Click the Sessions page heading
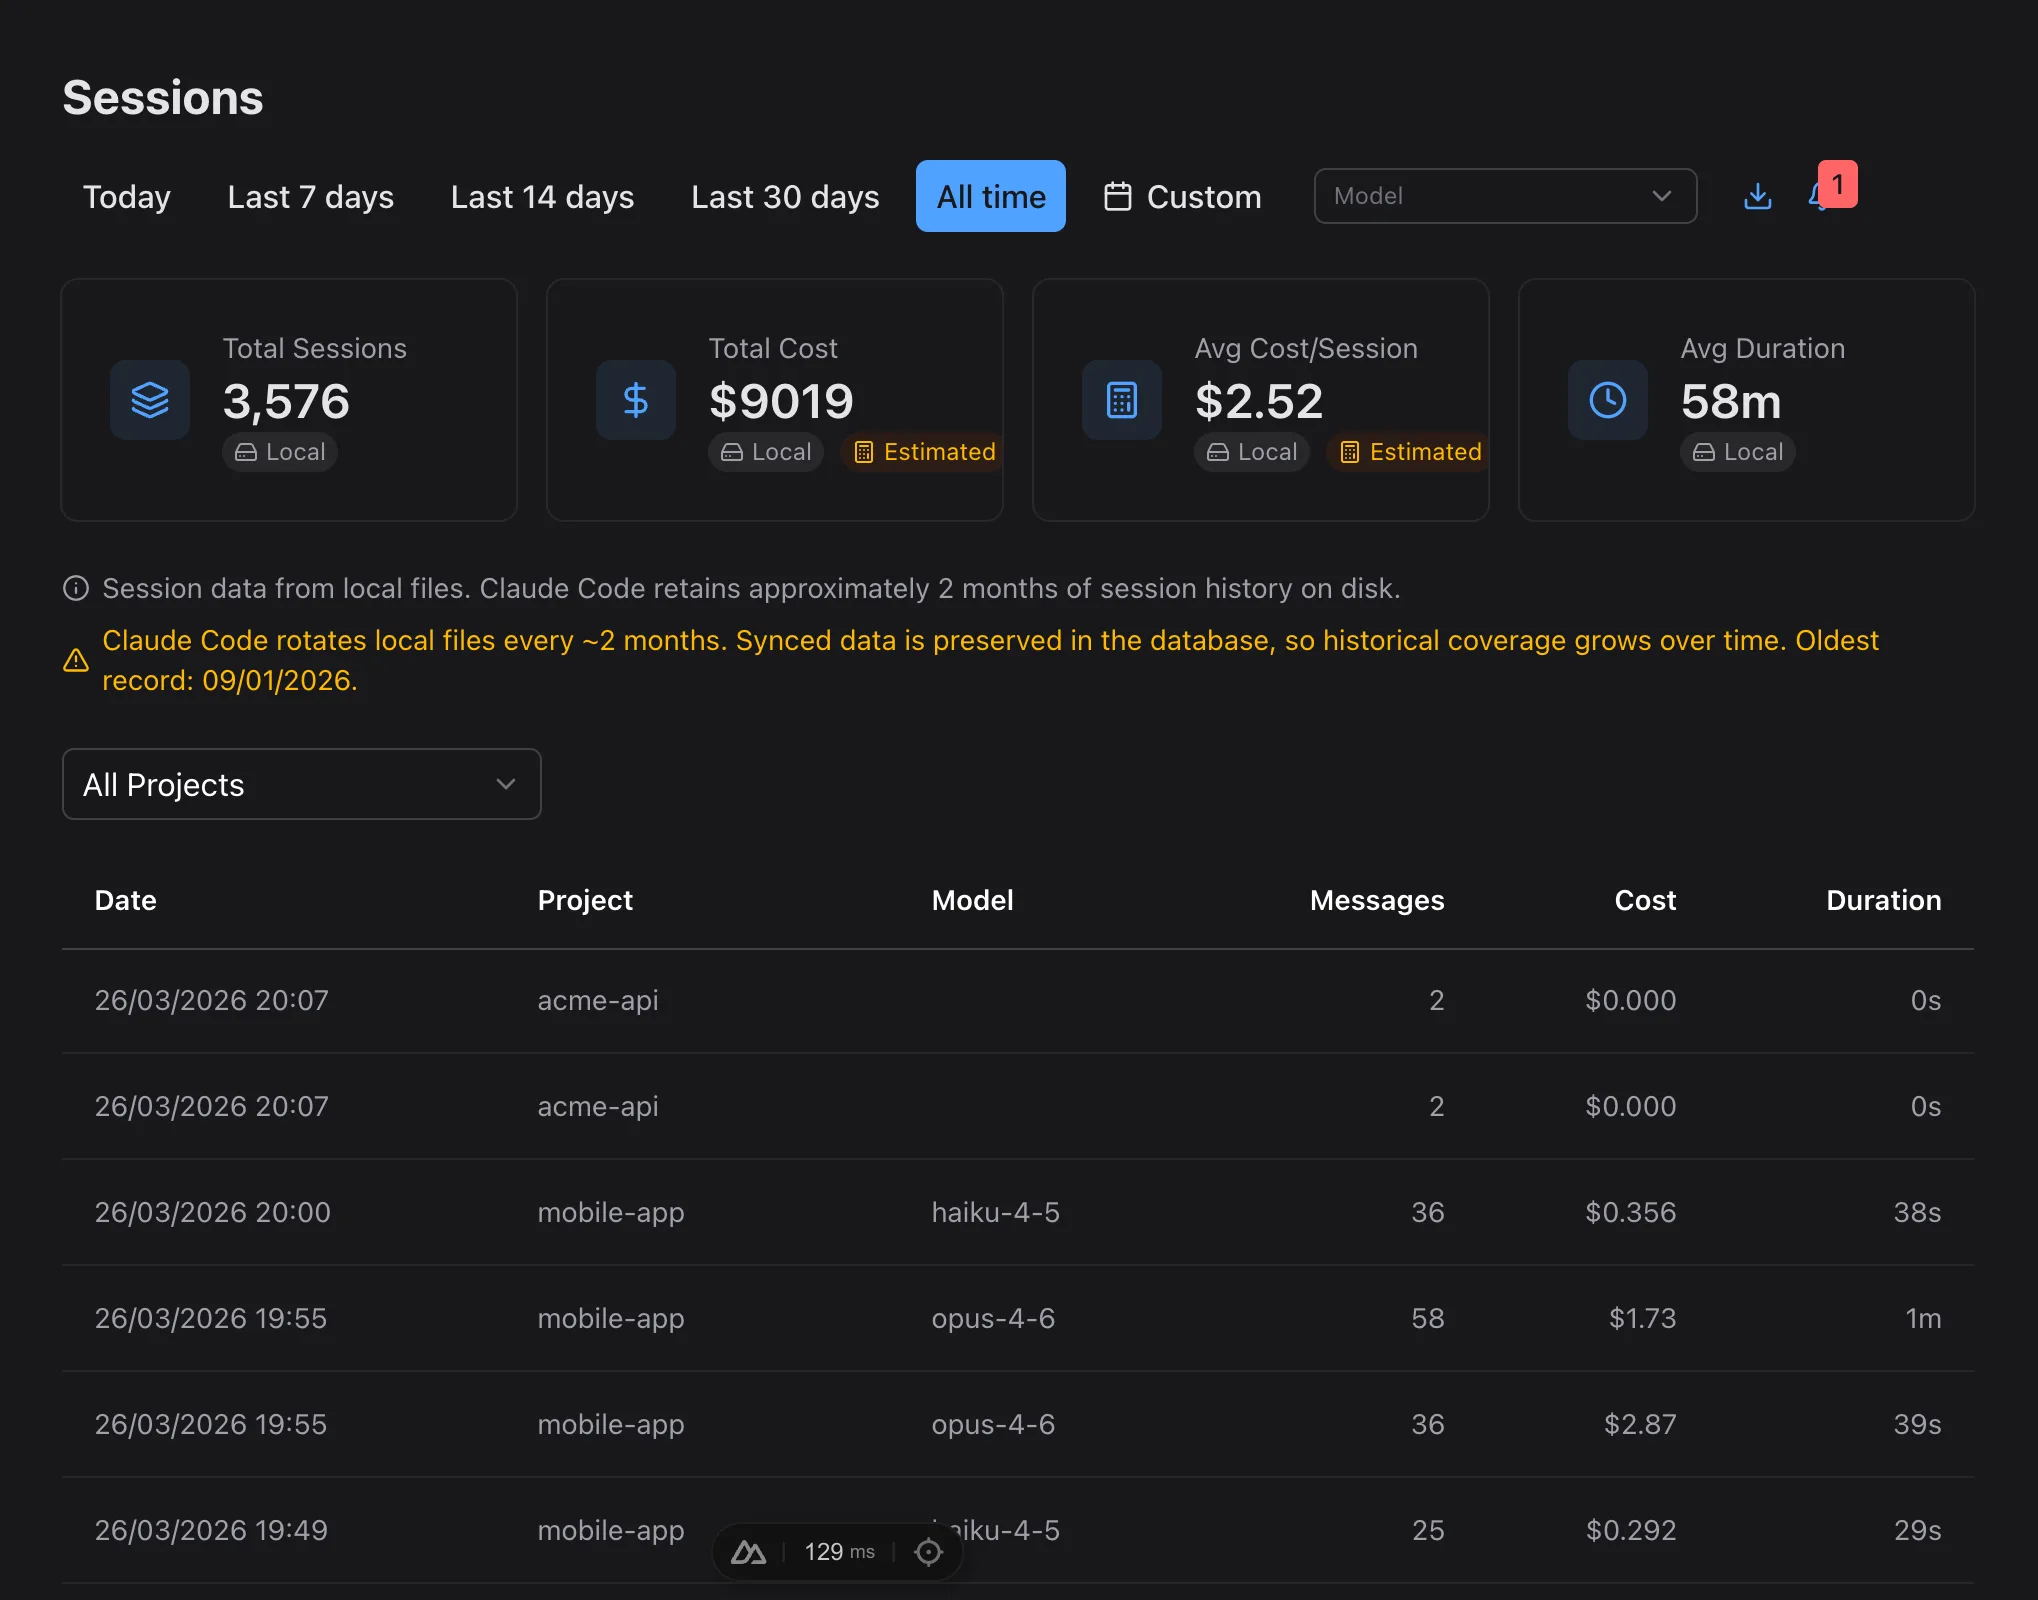The image size is (2038, 1600). pos(163,98)
